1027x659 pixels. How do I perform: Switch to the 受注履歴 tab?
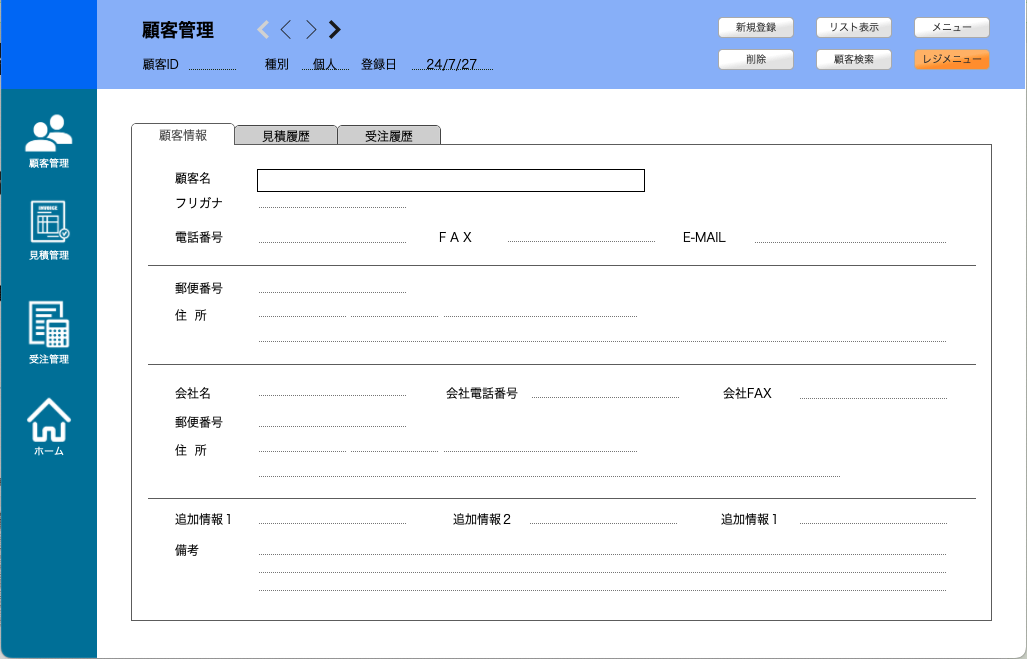[389, 134]
